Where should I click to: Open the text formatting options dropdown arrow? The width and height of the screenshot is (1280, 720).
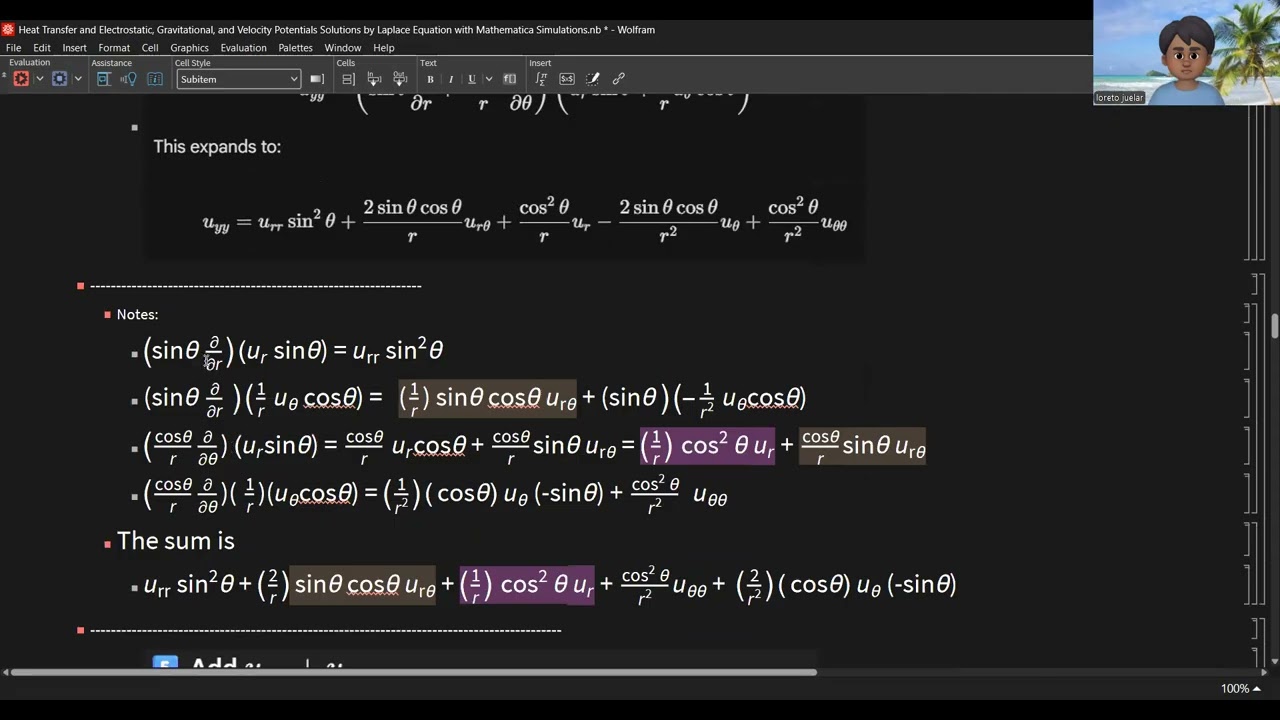[488, 79]
